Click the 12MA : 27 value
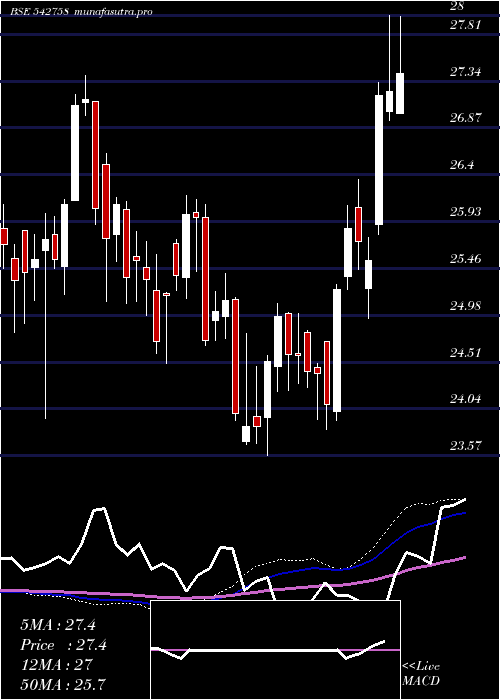This screenshot has height=700, width=500. (56, 665)
